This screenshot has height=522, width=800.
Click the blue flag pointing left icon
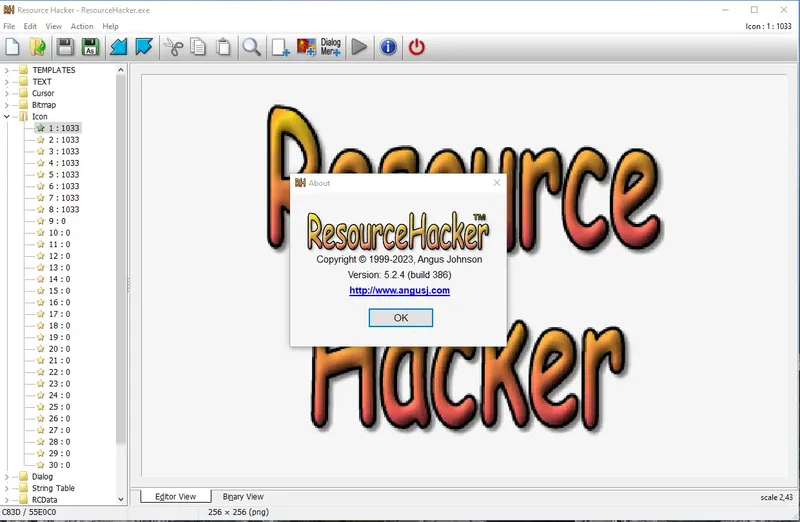tap(118, 47)
